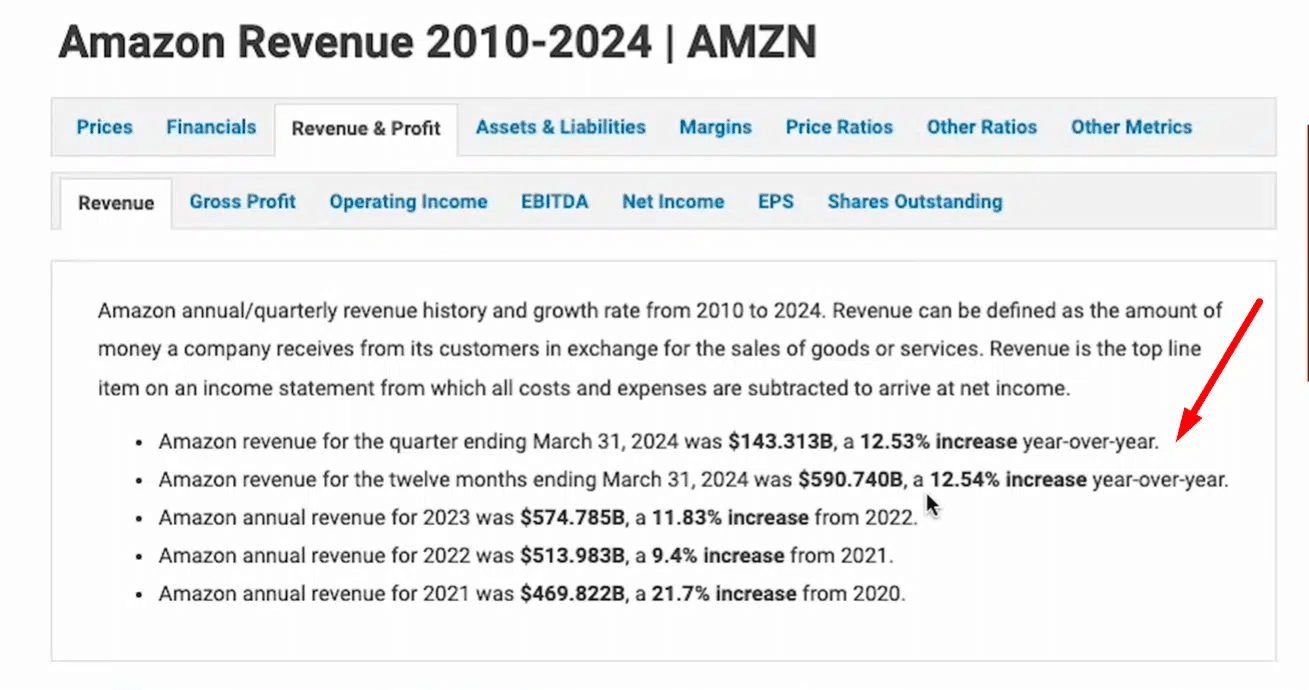Open the EPS sub-tab

pyautogui.click(x=775, y=201)
